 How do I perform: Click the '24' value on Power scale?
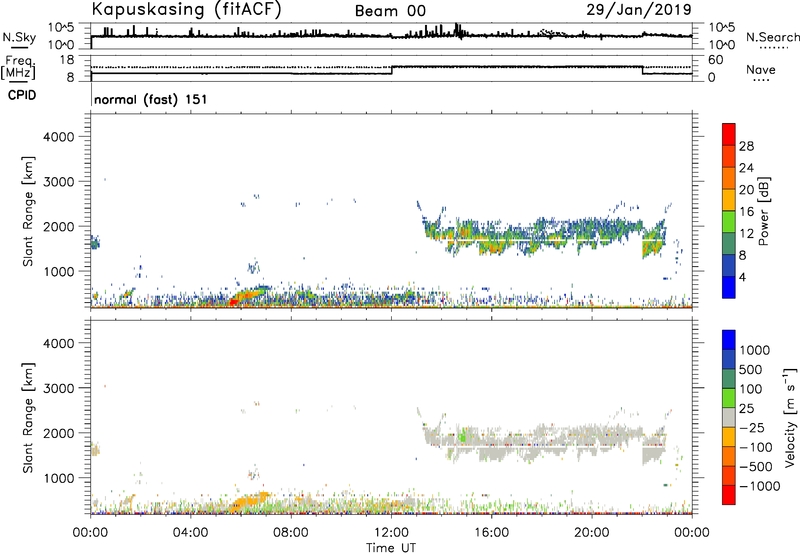tap(746, 168)
